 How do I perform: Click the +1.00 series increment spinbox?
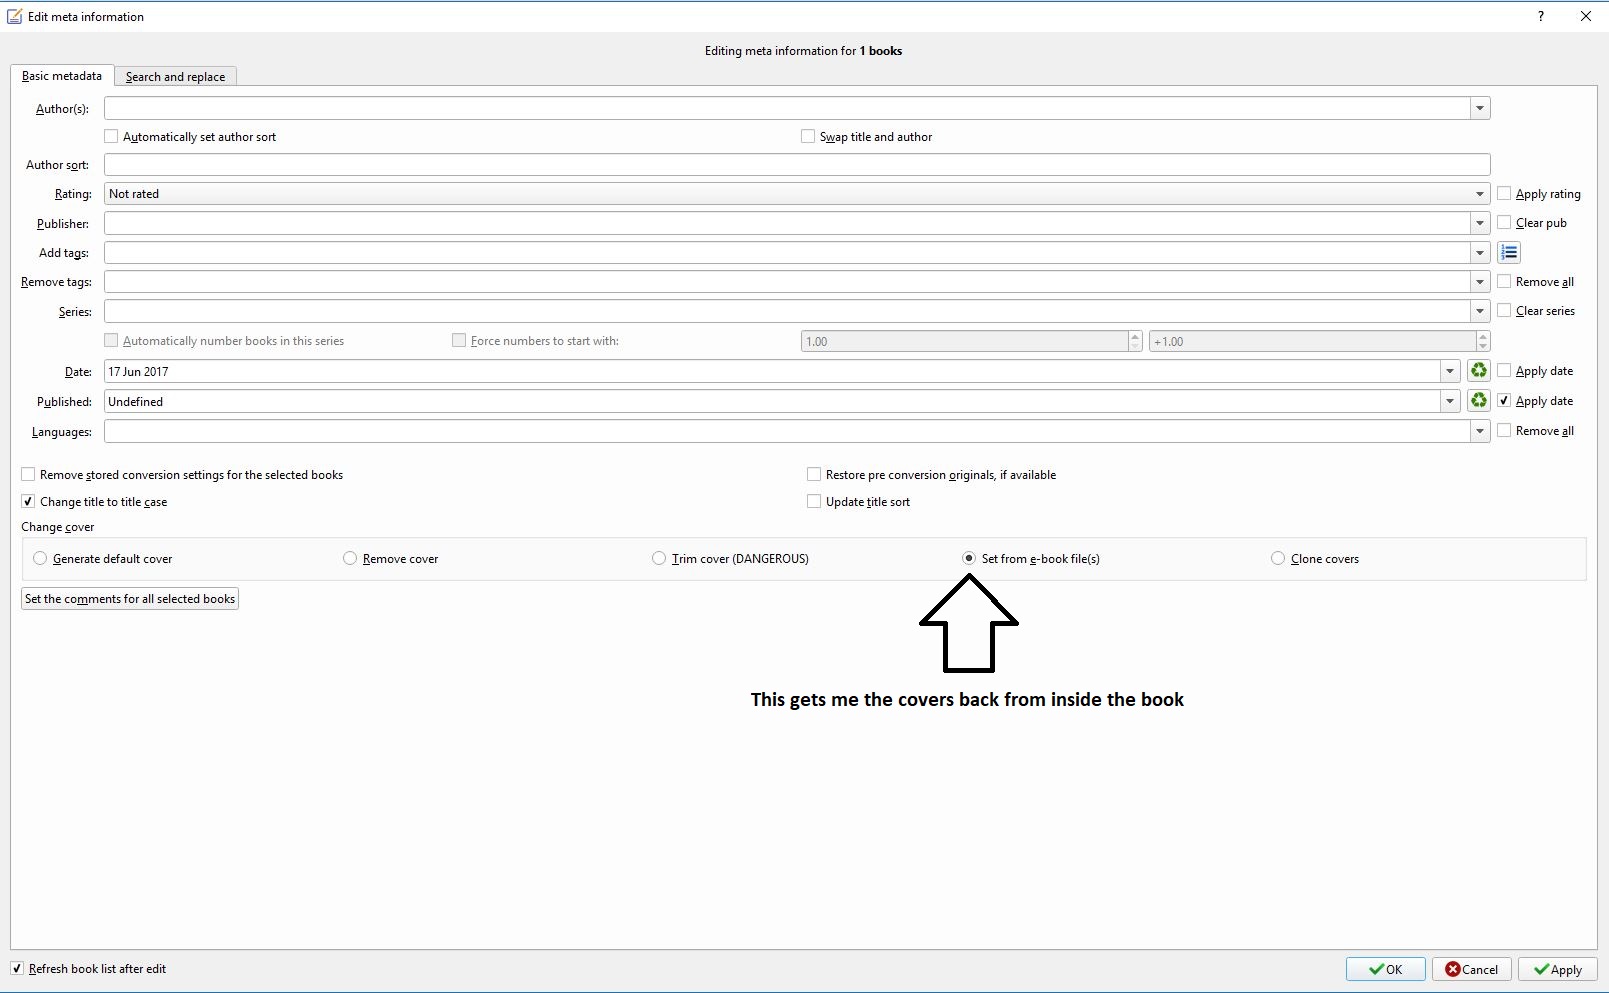1319,341
